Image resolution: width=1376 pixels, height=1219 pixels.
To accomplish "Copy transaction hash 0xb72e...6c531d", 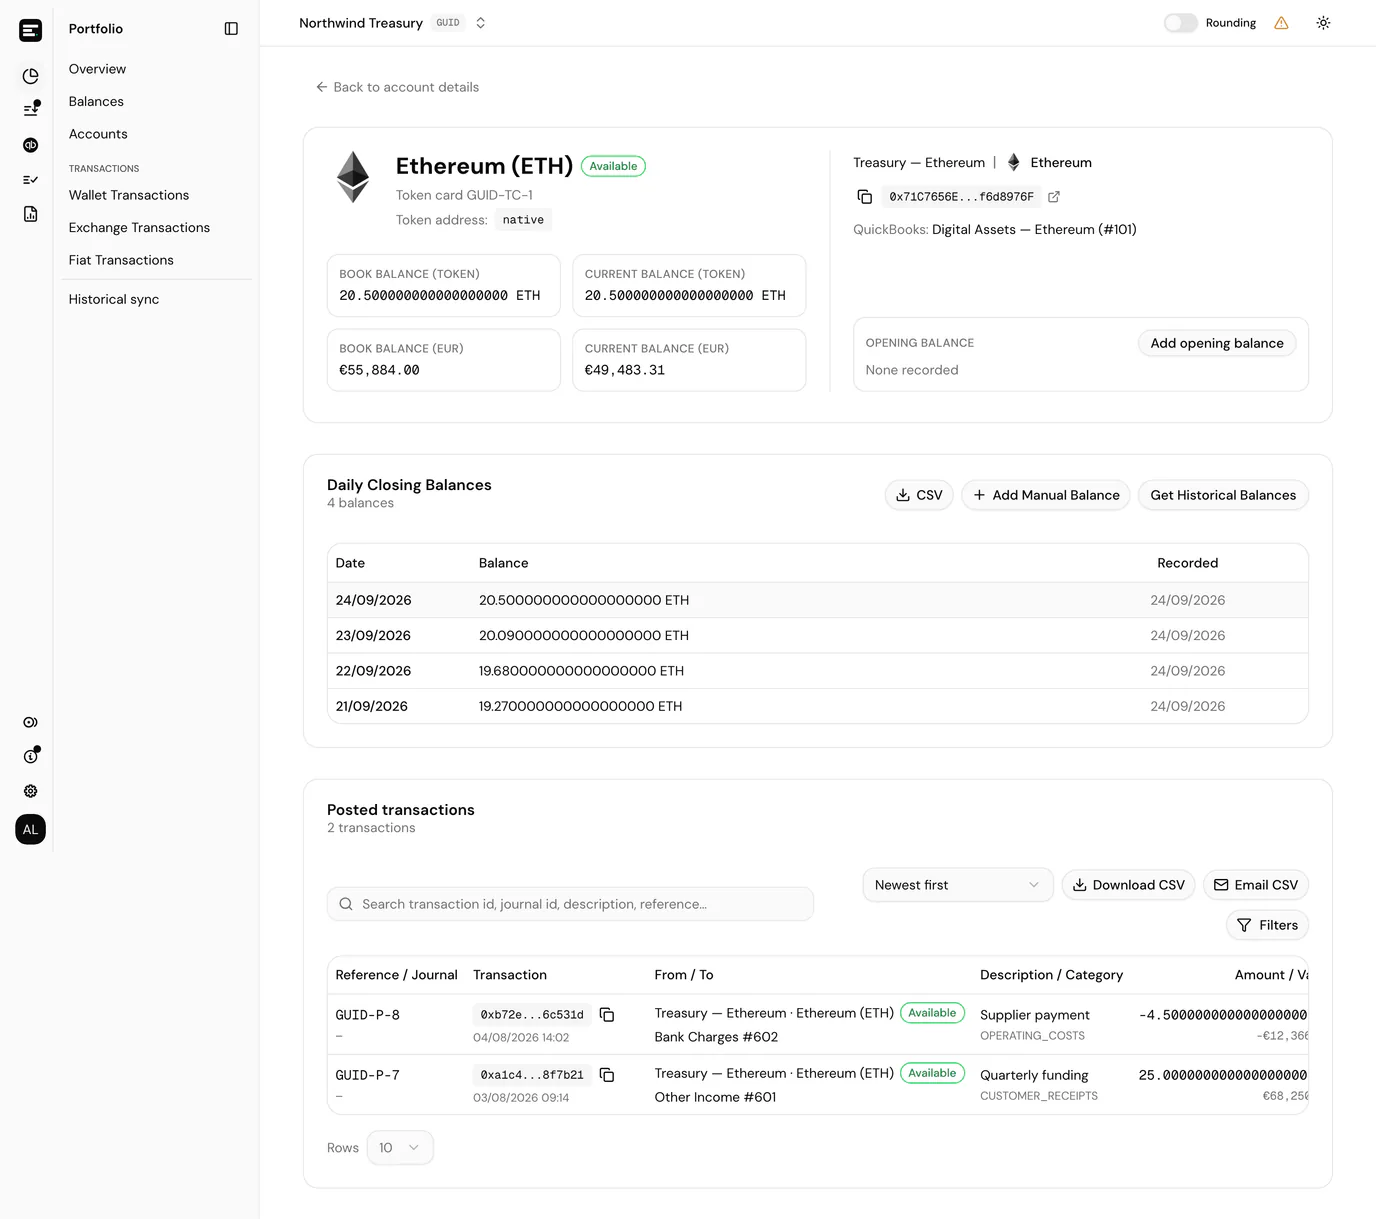I will tap(607, 1015).
